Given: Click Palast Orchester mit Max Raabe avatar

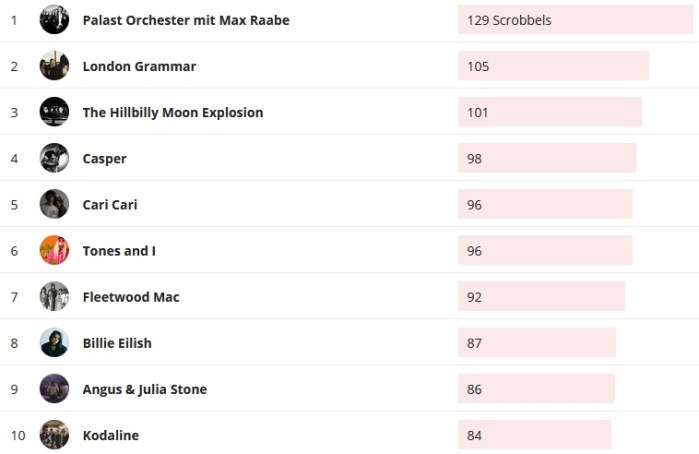Looking at the screenshot, I should tap(54, 20).
